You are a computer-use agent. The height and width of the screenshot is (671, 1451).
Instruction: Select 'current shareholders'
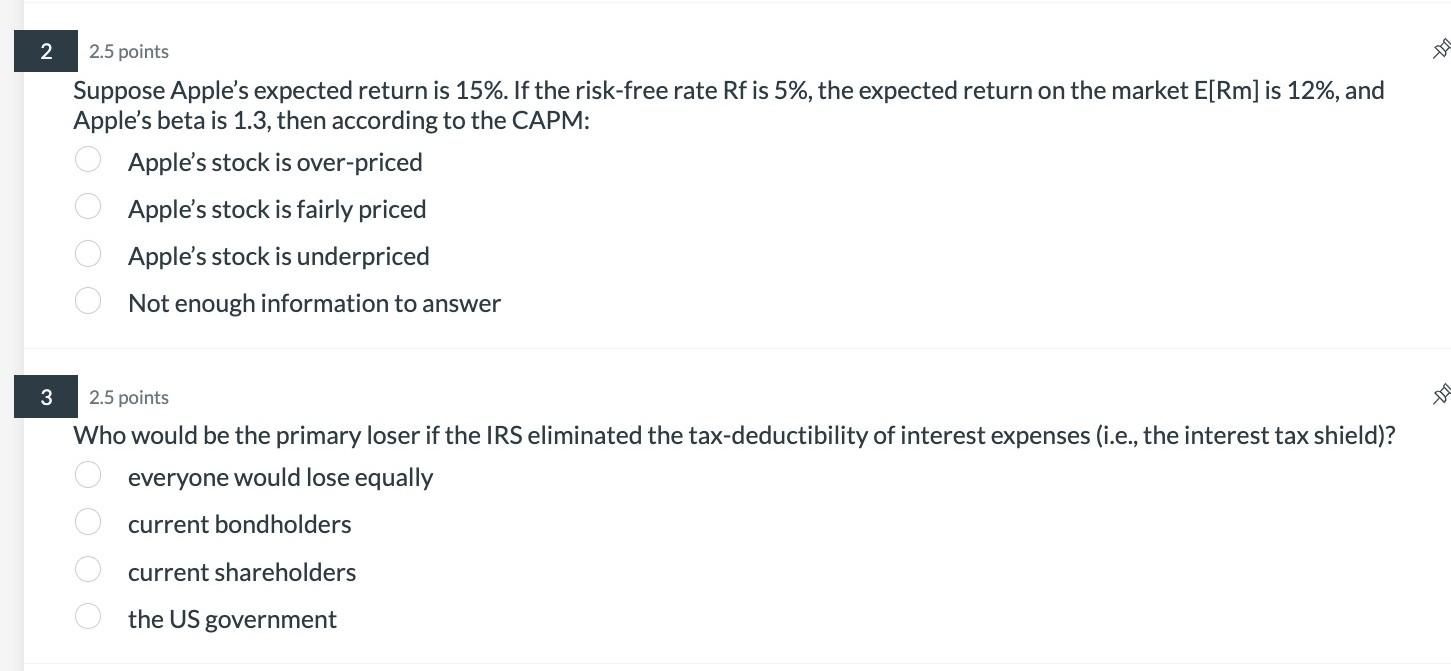click(x=88, y=568)
